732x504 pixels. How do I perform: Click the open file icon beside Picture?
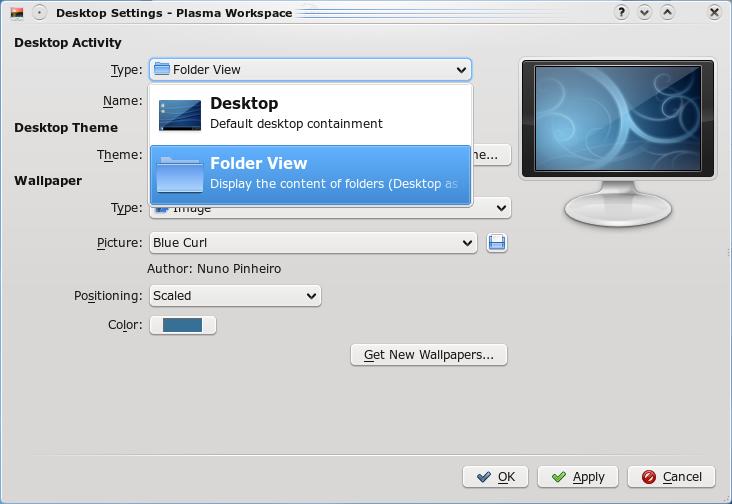497,243
